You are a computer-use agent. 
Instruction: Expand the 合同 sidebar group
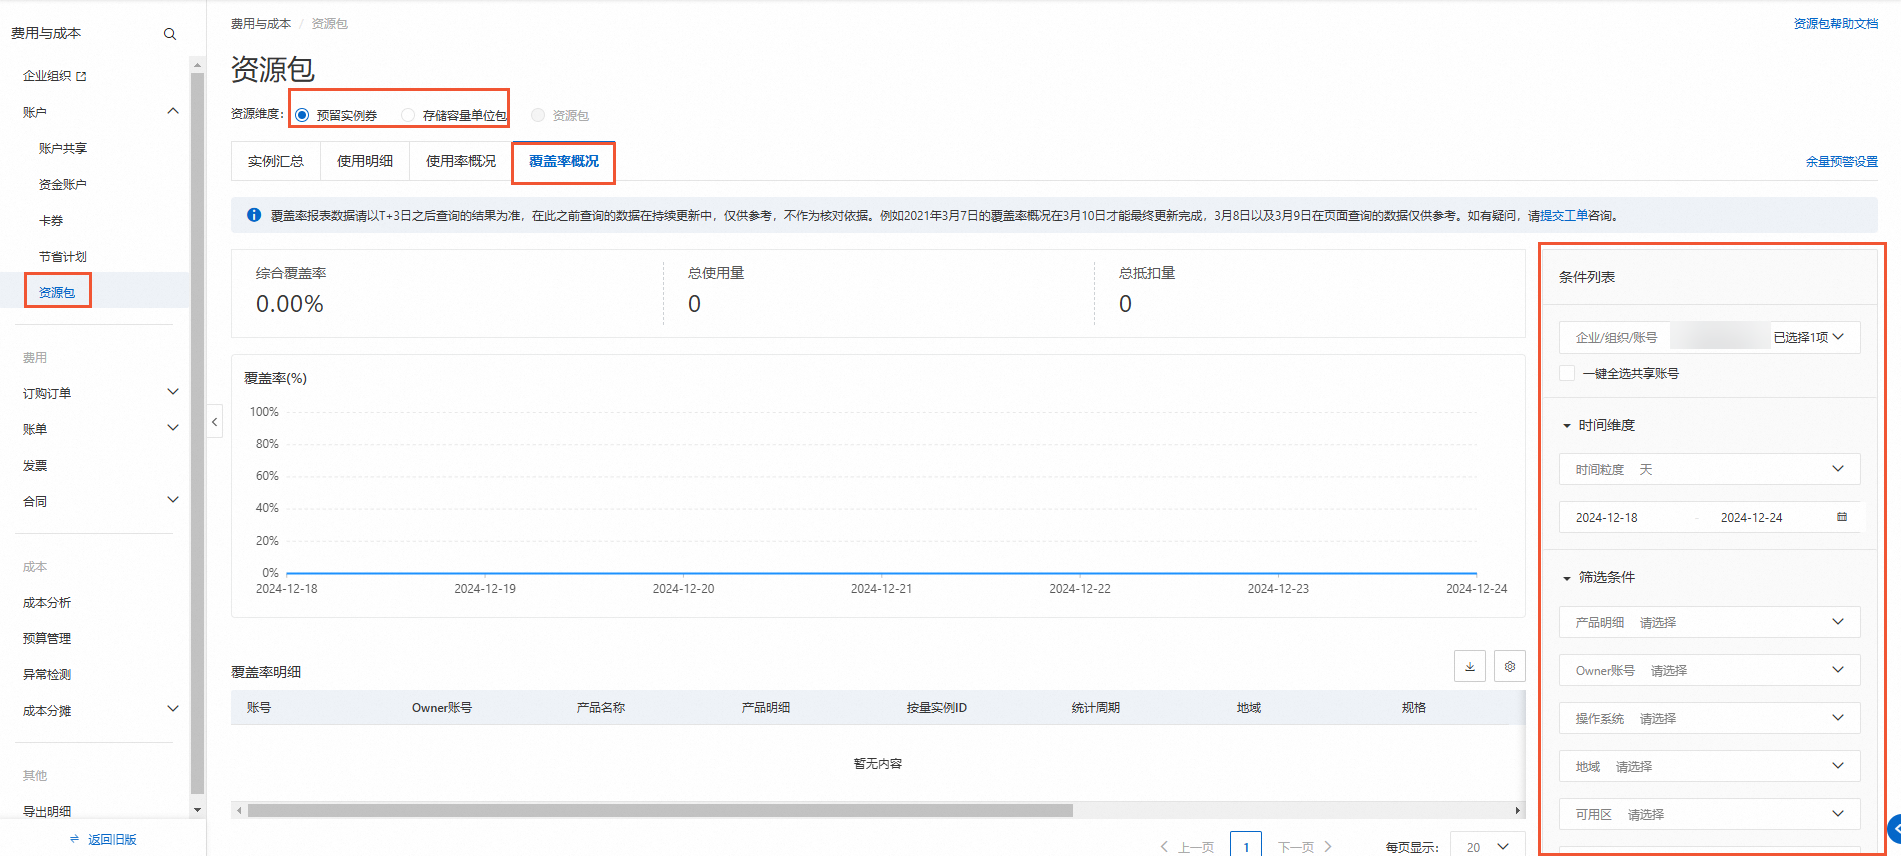[173, 501]
